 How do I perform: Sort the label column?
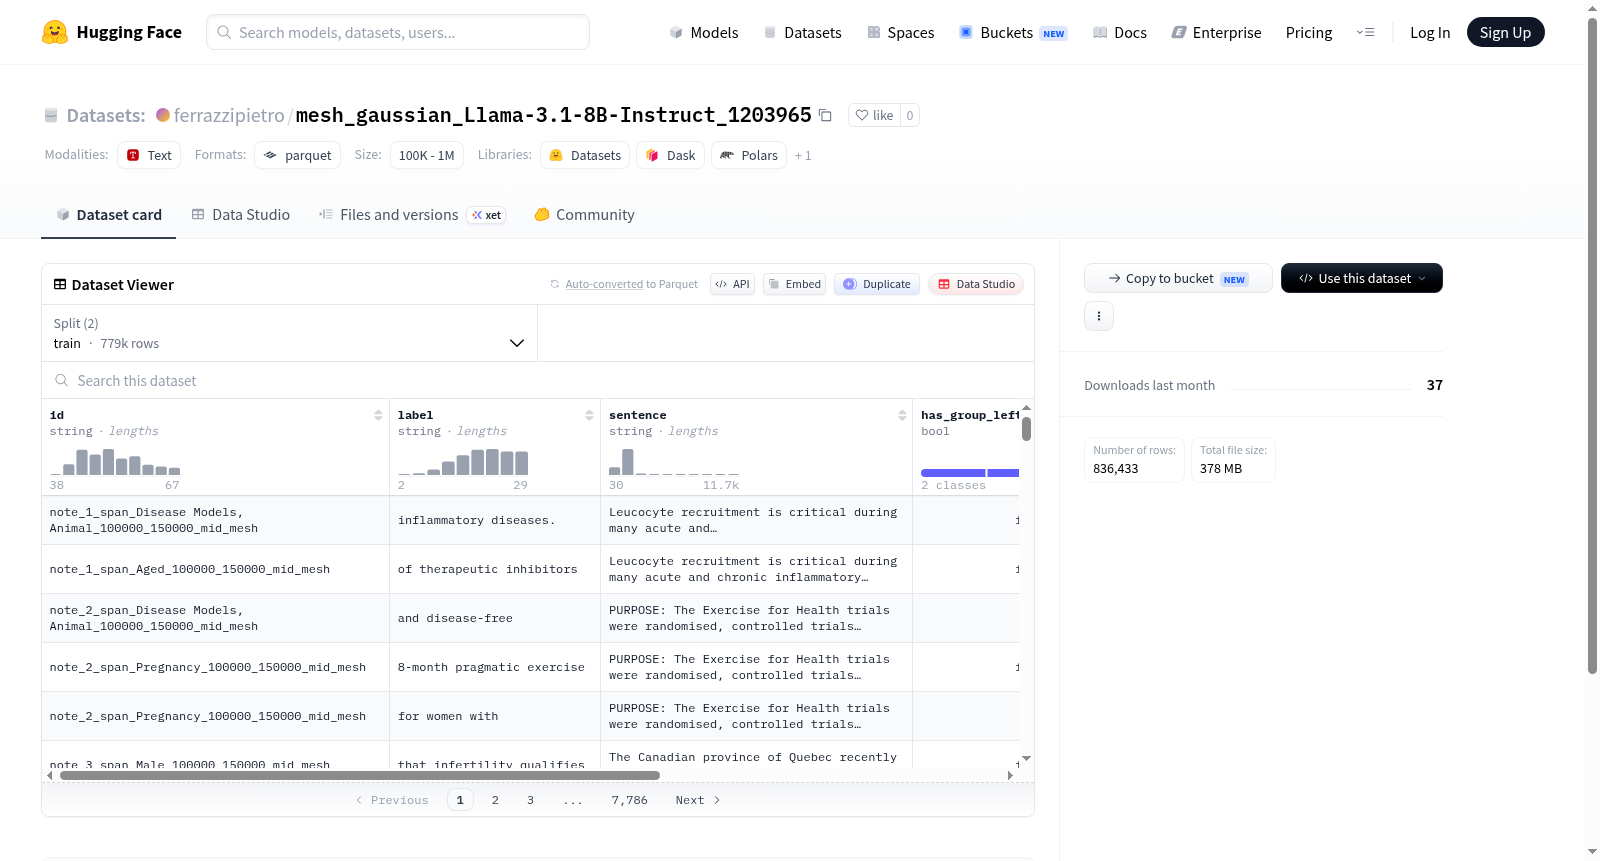tap(589, 415)
